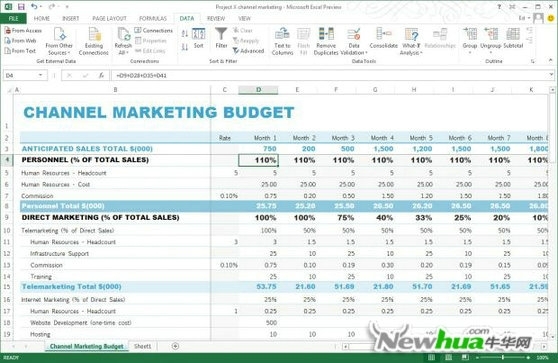Switch to PAGE LAYOUT tab

(x=109, y=19)
